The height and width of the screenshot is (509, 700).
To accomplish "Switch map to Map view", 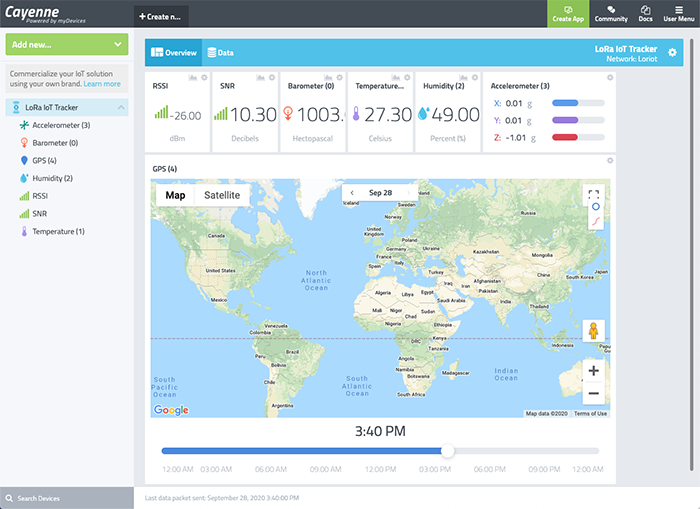I will pyautogui.click(x=175, y=195).
